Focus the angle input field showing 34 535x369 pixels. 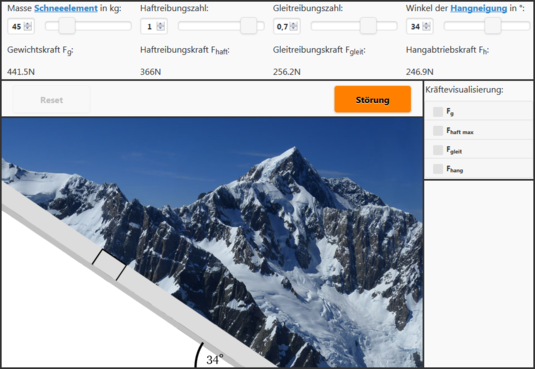[x=420, y=26]
